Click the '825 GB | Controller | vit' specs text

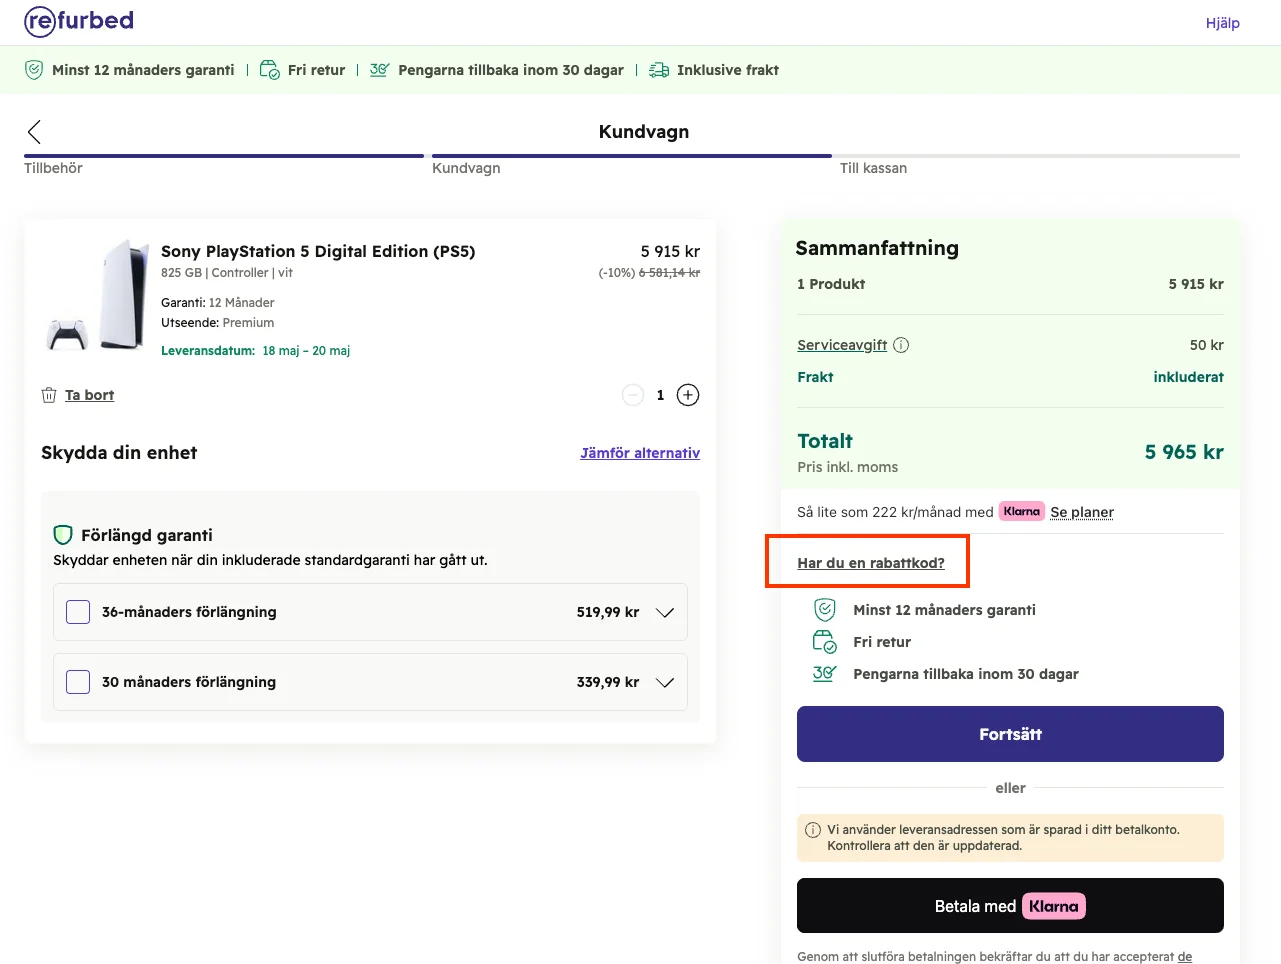pyautogui.click(x=227, y=273)
